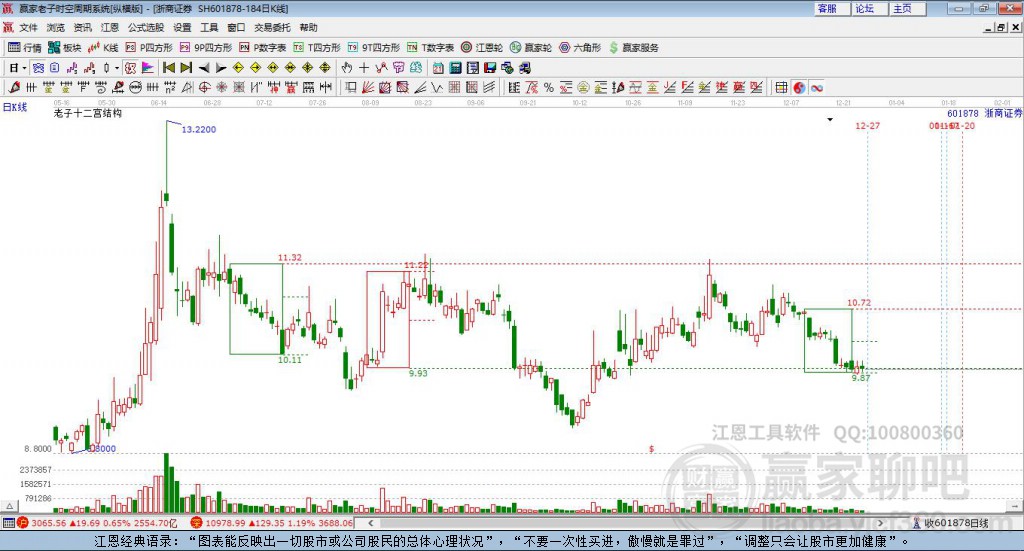The width and height of the screenshot is (1024, 551).
Task: Select the red fan lines tool
Action: (368, 87)
